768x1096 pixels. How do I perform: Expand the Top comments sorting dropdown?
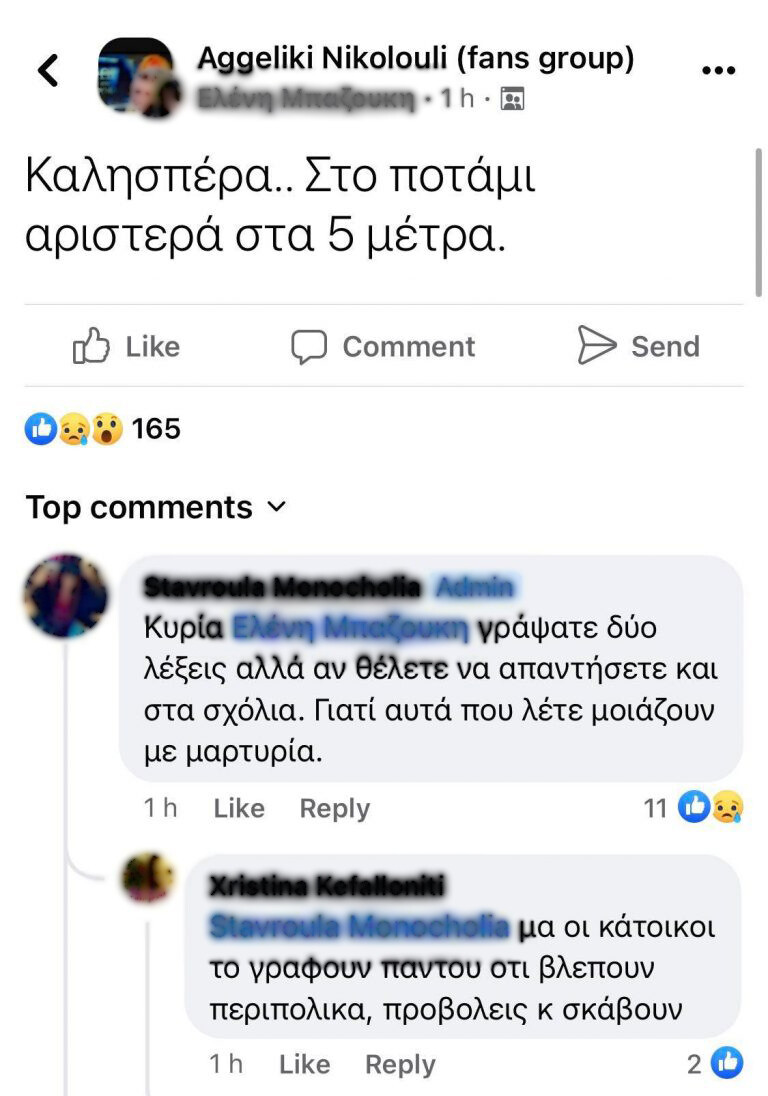[156, 507]
